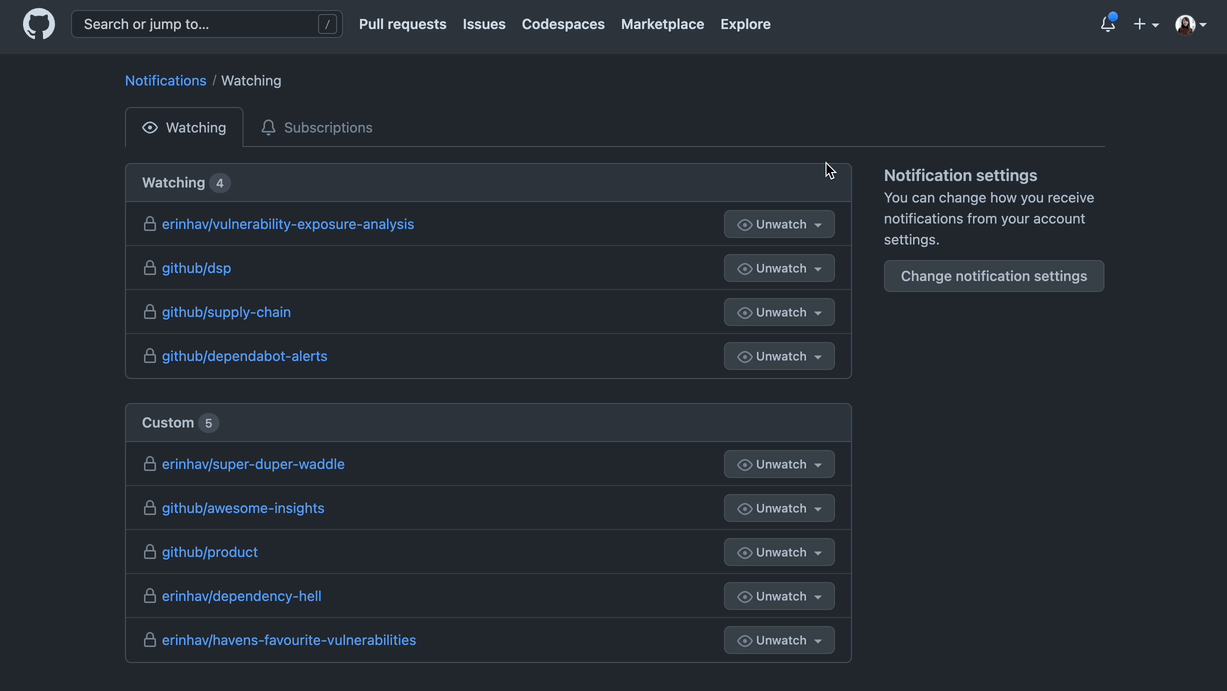Click the GitHub Octocat logo
Viewport: 1227px width, 691px height.
[39, 24]
